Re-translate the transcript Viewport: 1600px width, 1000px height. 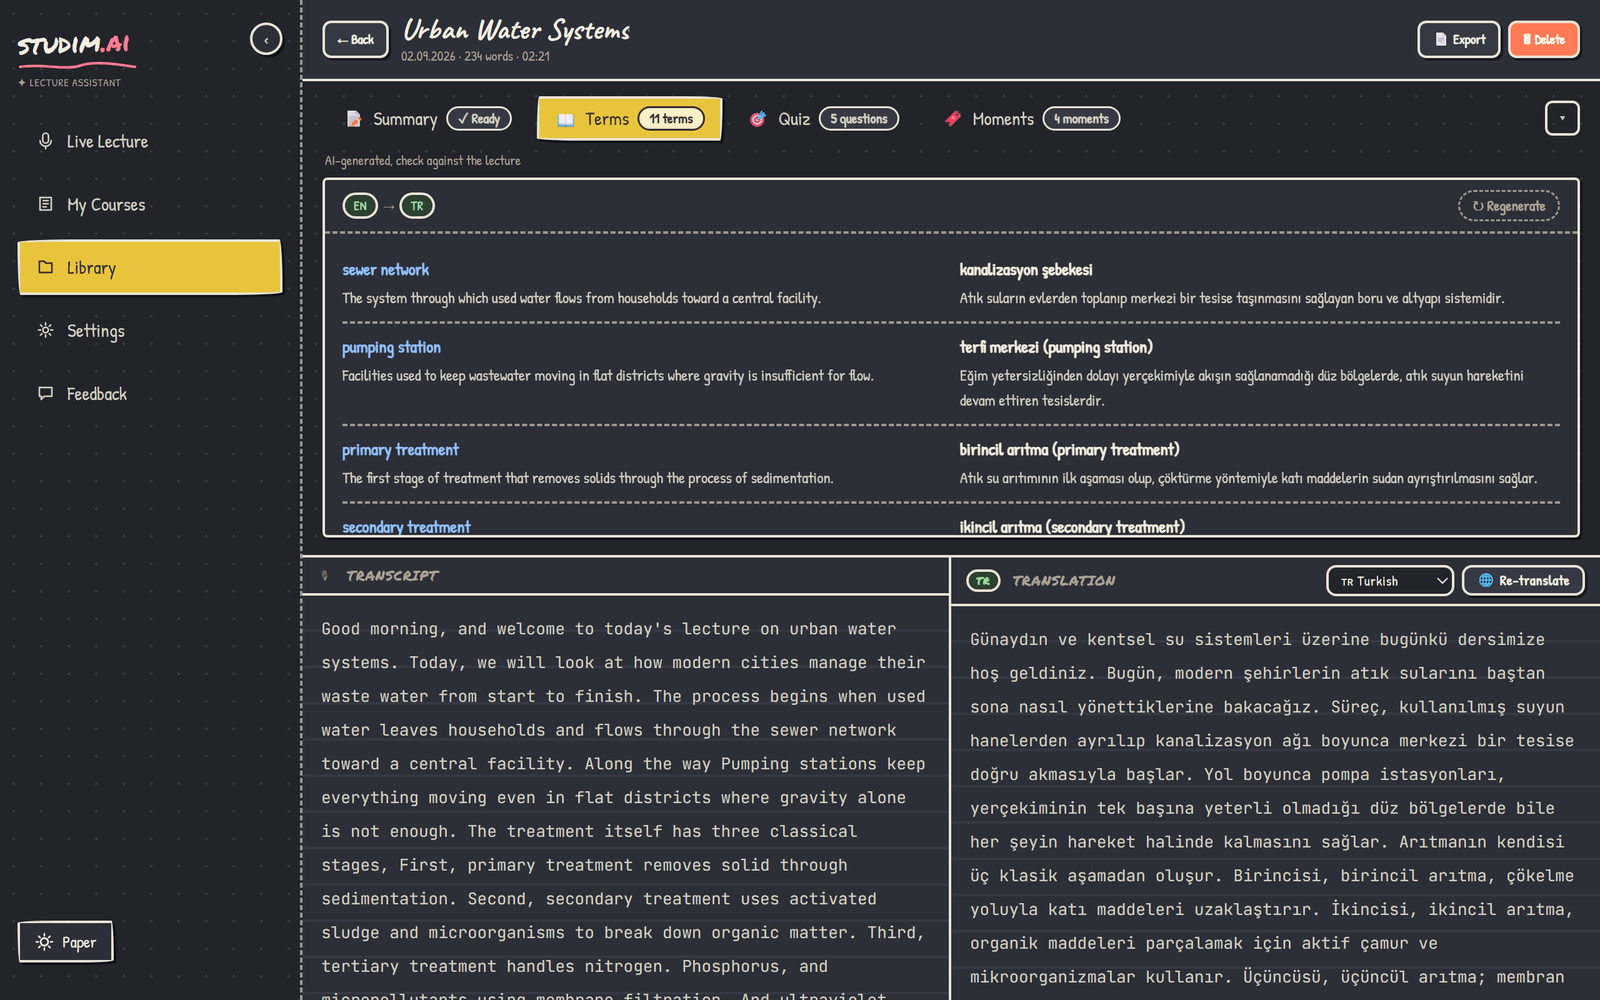coord(1523,581)
